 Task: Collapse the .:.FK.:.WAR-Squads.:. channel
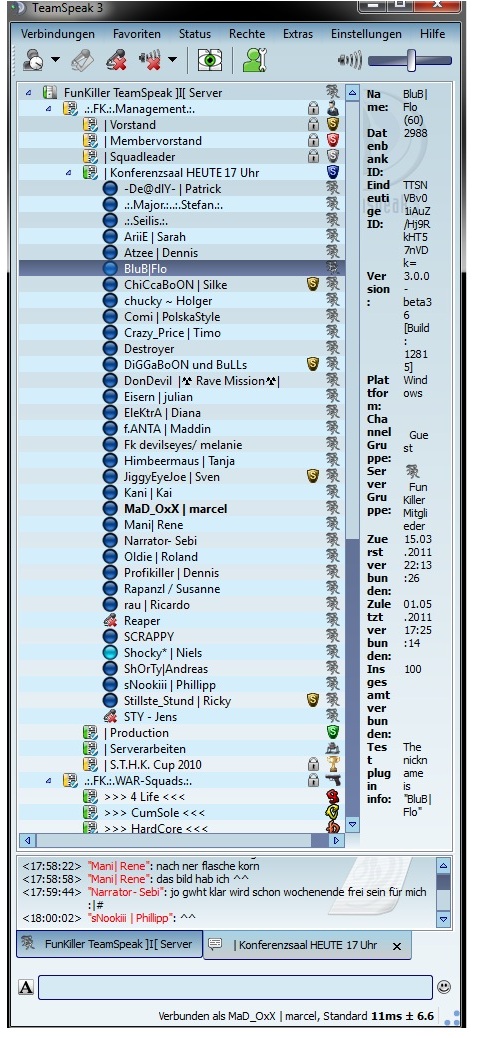click(x=48, y=780)
